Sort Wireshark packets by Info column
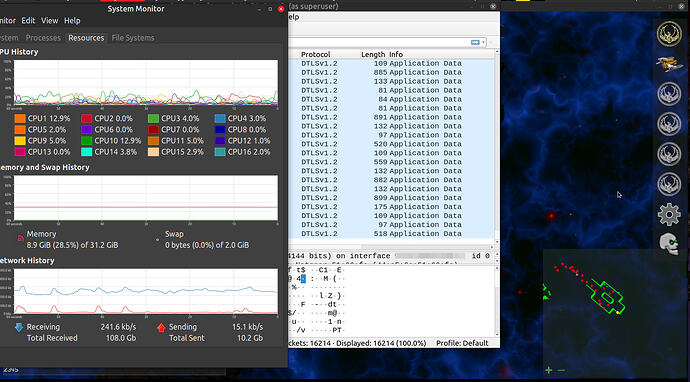 coord(396,55)
